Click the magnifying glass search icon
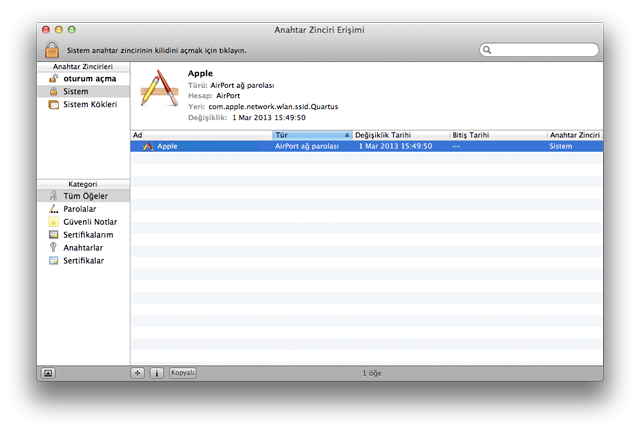 (487, 50)
